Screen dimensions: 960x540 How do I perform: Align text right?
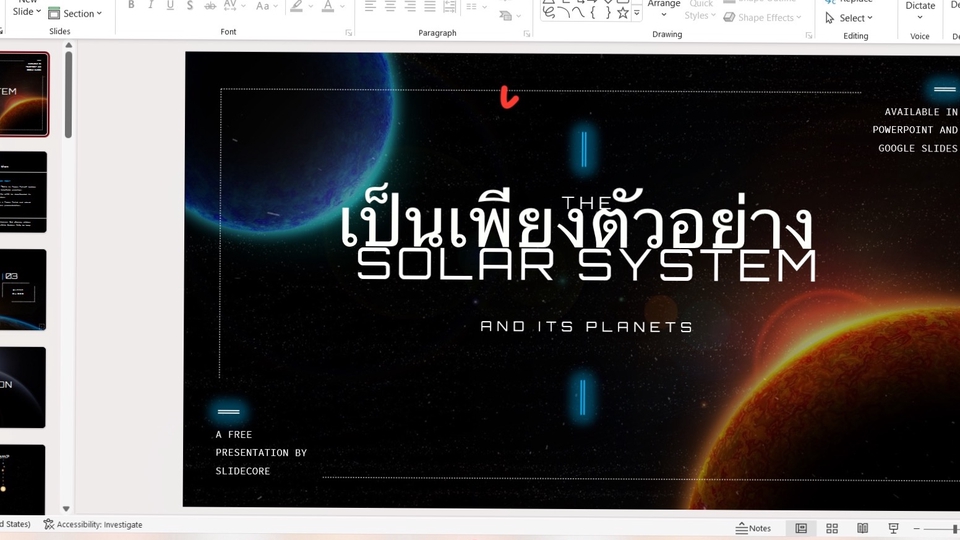pyautogui.click(x=410, y=6)
